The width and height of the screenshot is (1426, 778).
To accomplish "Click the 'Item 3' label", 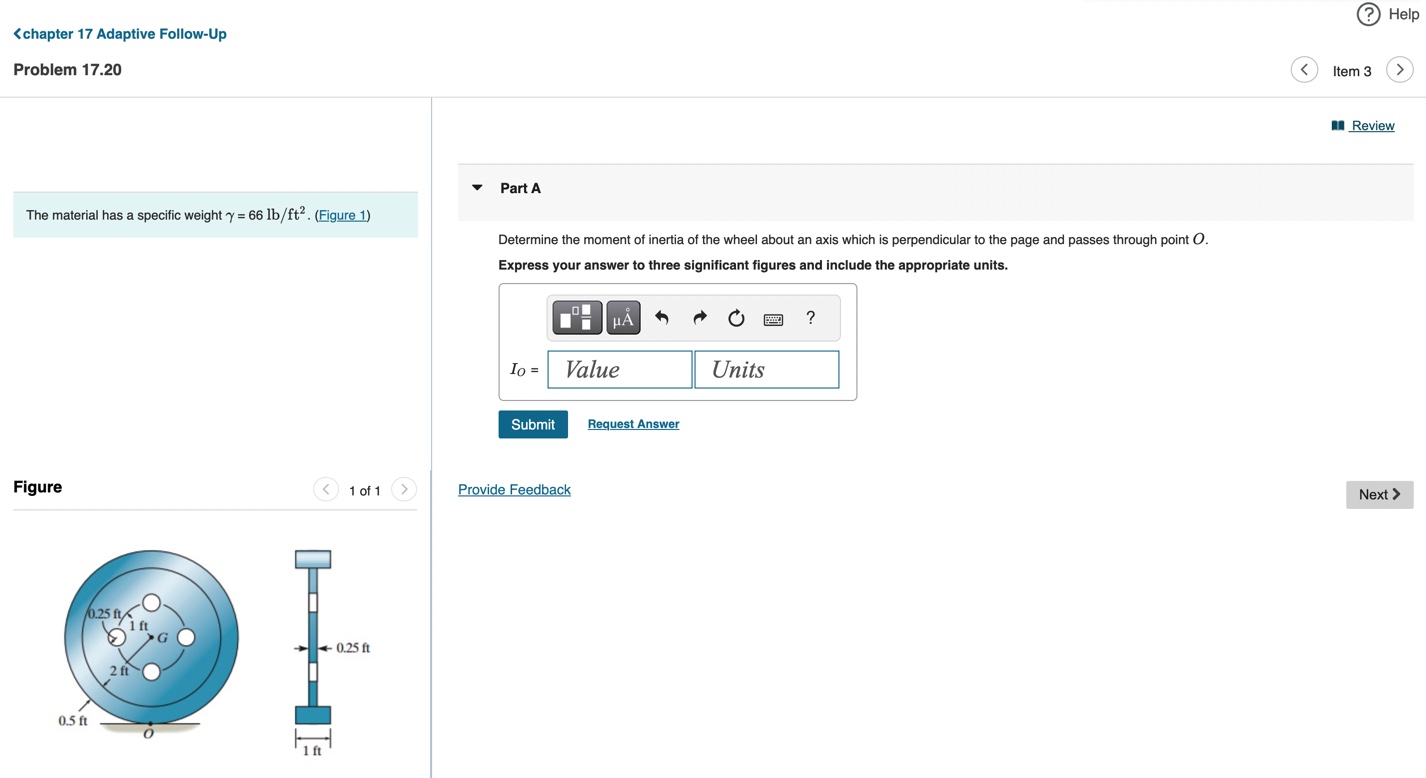I will (x=1352, y=71).
